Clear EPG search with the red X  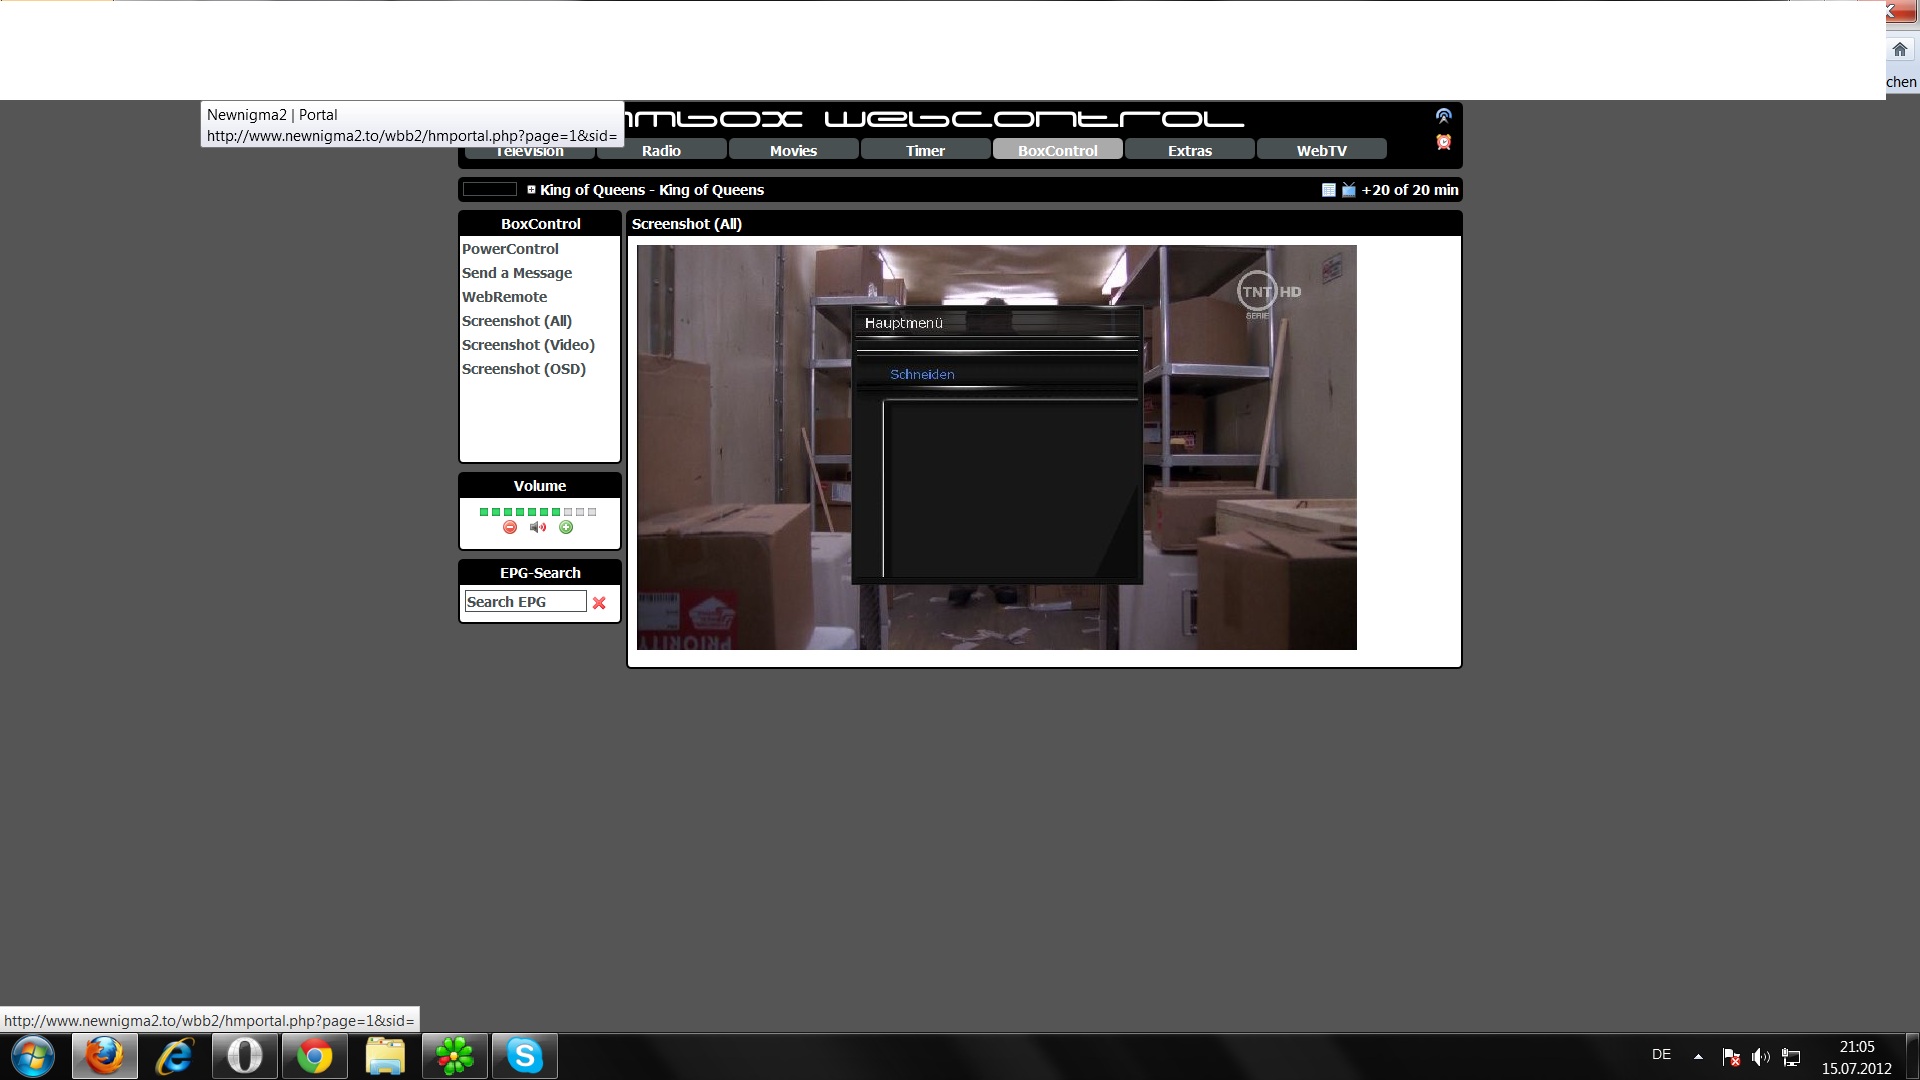pyautogui.click(x=599, y=603)
